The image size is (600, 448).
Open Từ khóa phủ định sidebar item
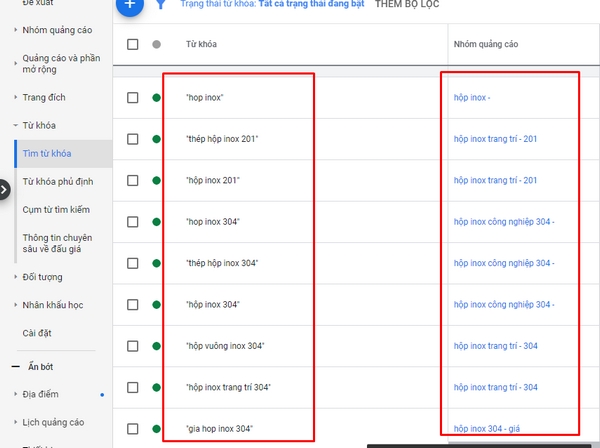tap(58, 182)
